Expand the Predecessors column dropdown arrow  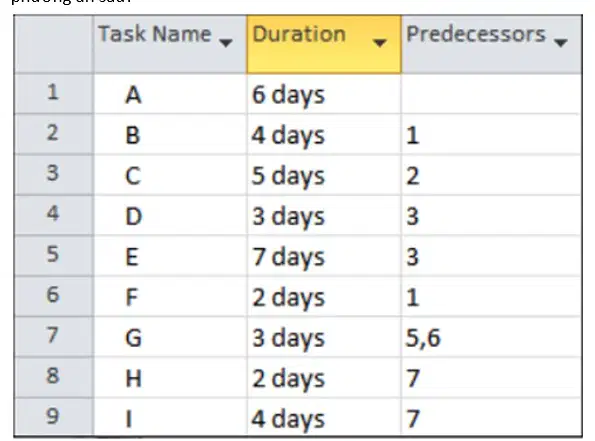(x=560, y=43)
